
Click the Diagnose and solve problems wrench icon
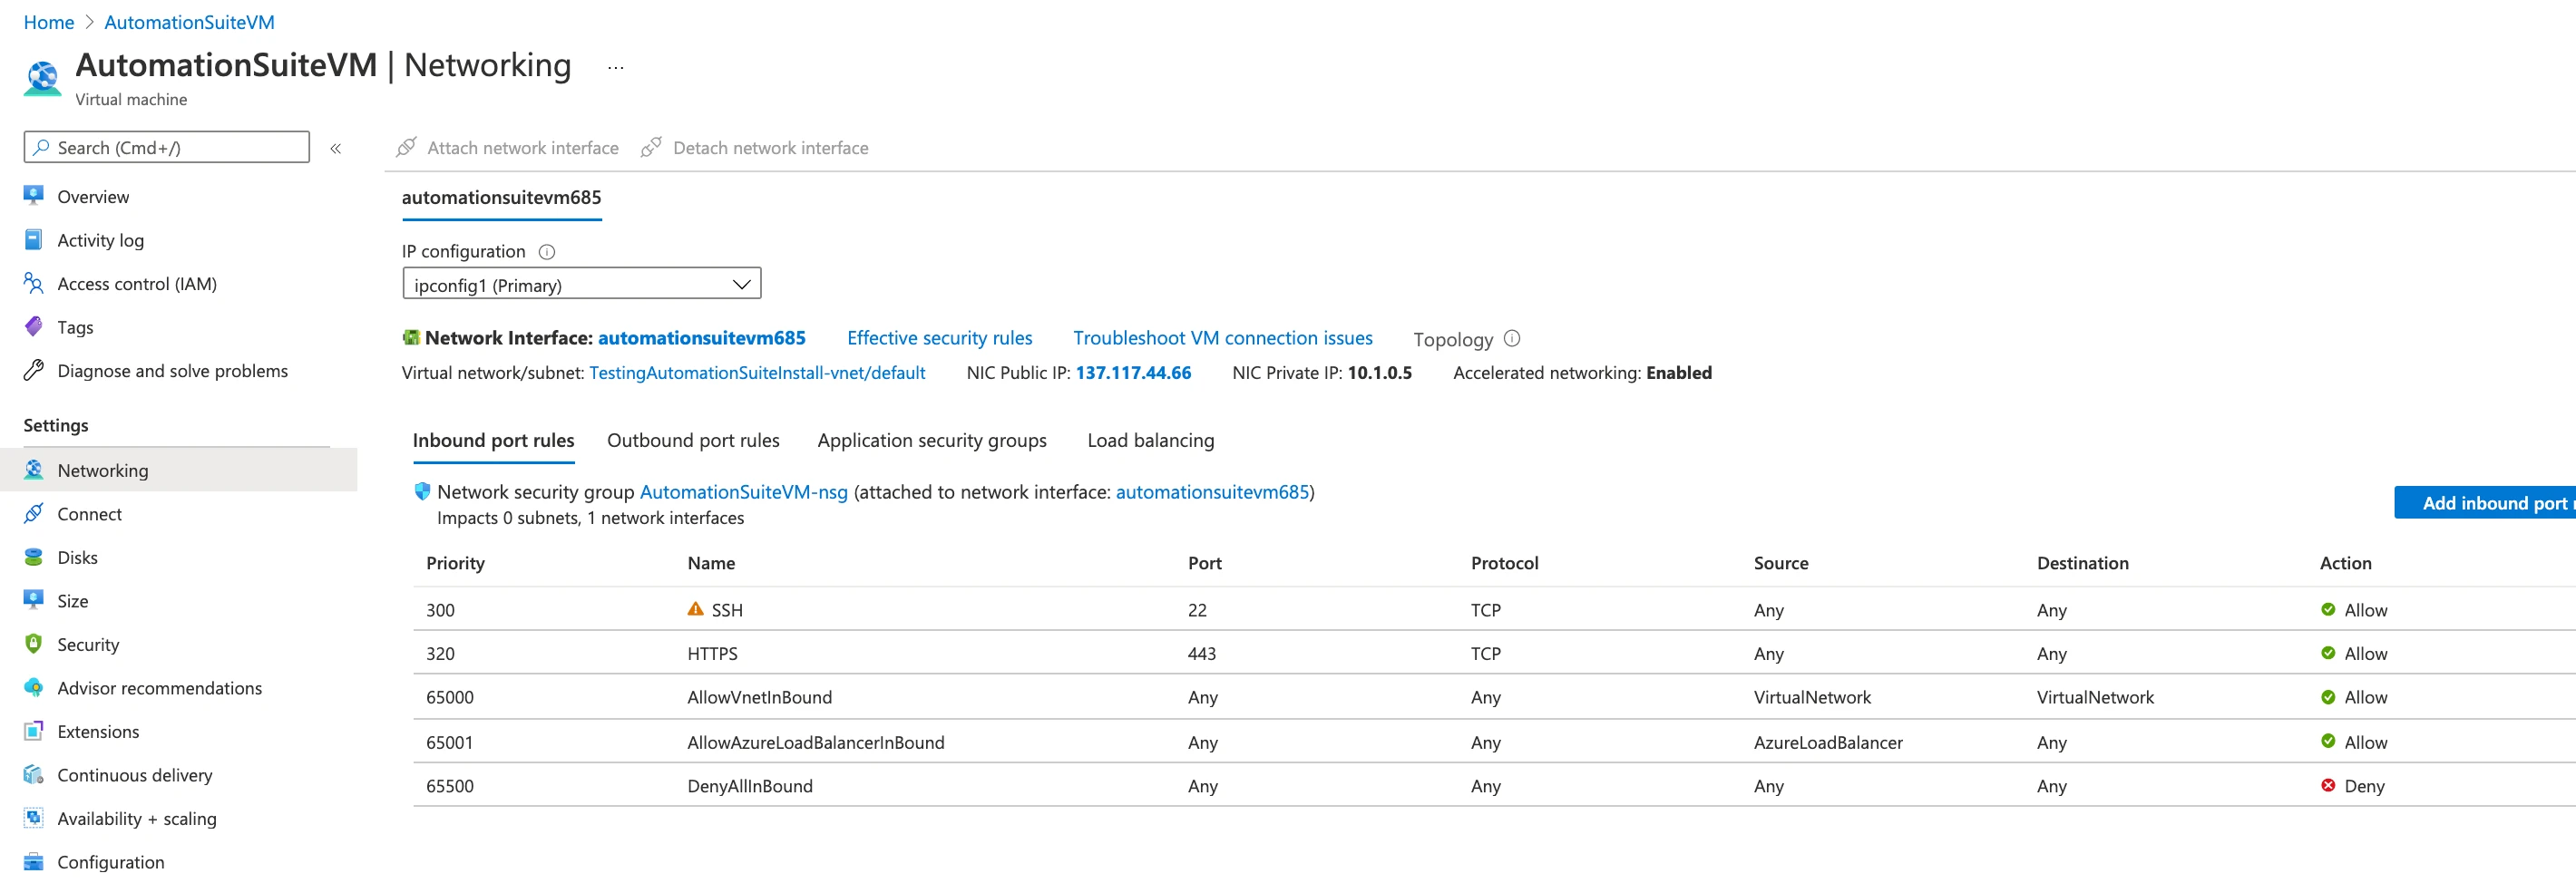click(33, 370)
